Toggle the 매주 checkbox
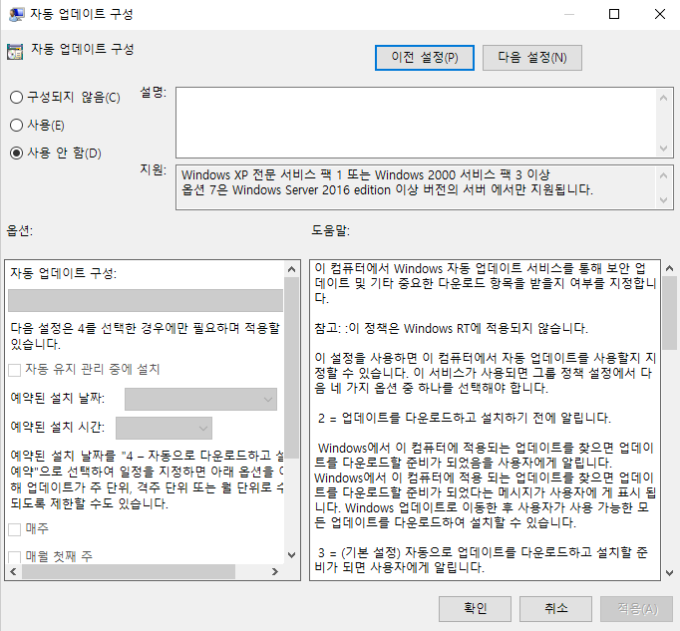This screenshot has width=680, height=631. coord(15,530)
